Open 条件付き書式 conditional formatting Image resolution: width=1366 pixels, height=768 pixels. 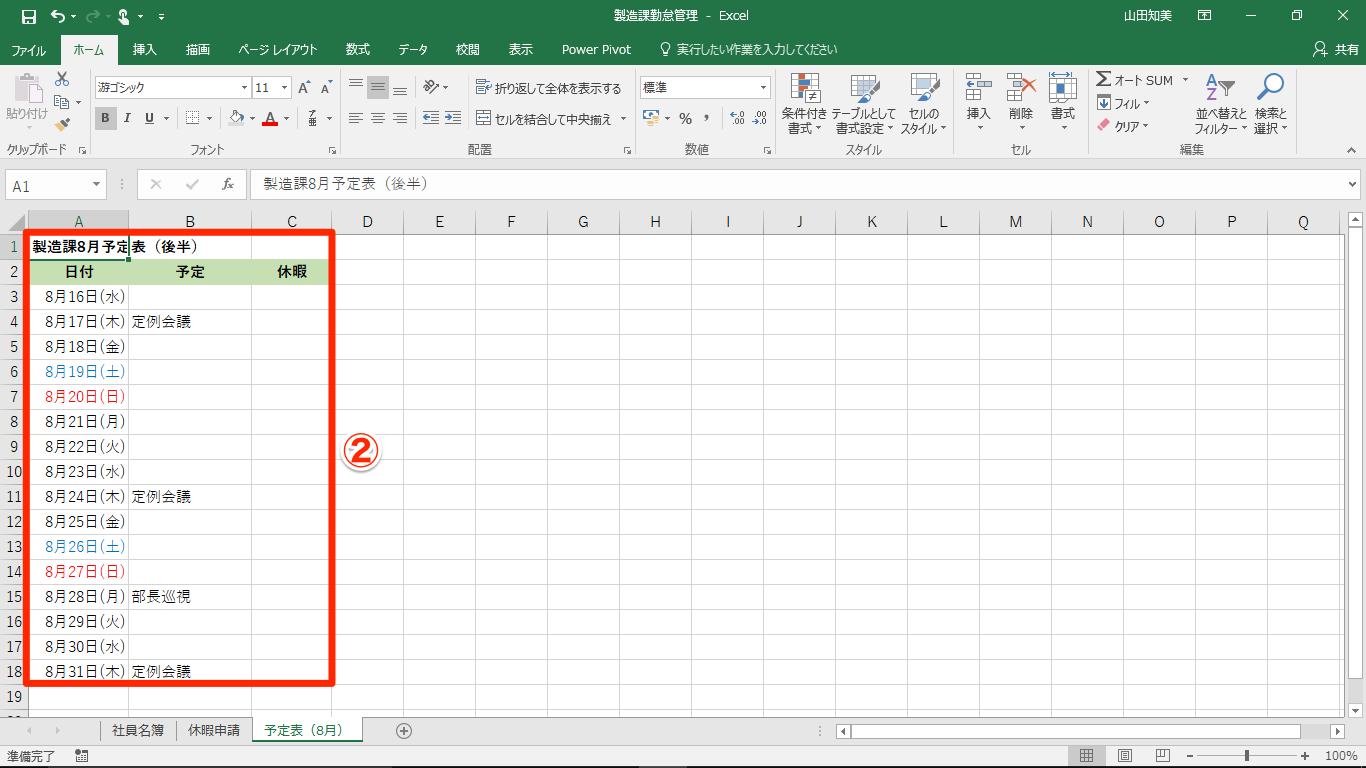[x=804, y=104]
